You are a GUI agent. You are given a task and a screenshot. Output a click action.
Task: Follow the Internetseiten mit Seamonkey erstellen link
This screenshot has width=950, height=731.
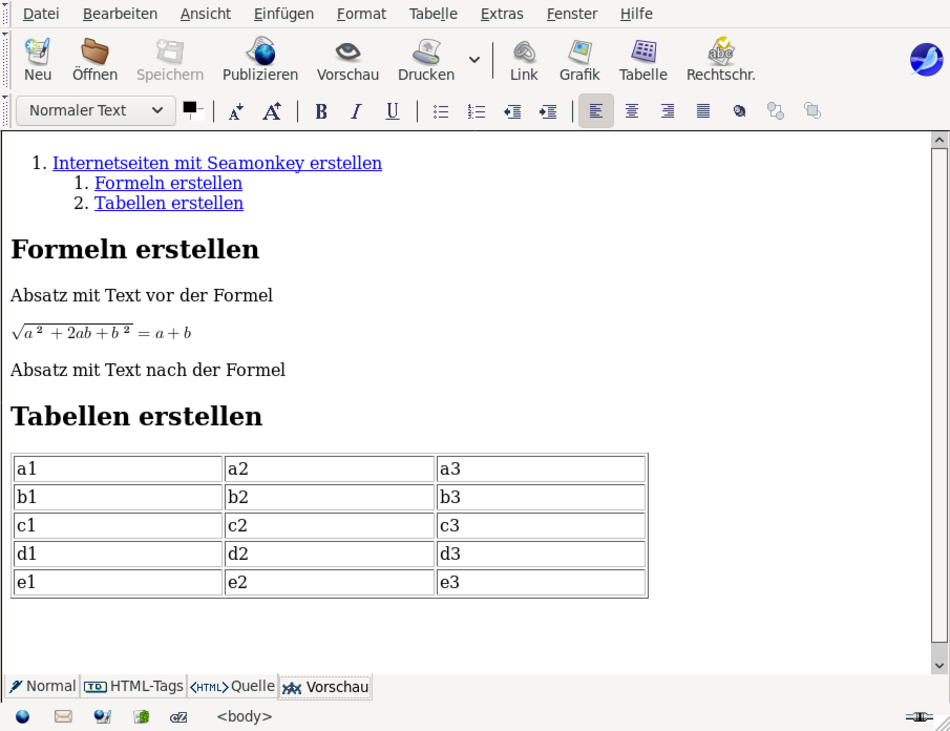point(217,163)
